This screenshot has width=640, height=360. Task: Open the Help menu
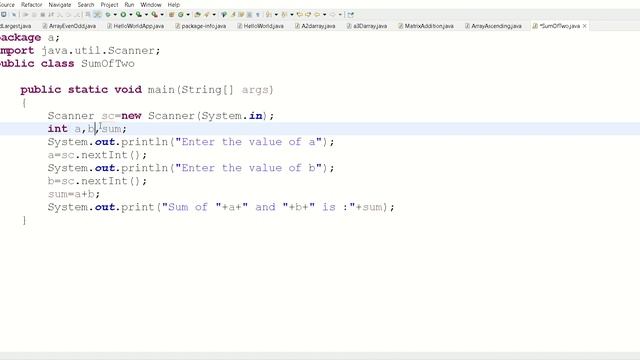point(173,4)
